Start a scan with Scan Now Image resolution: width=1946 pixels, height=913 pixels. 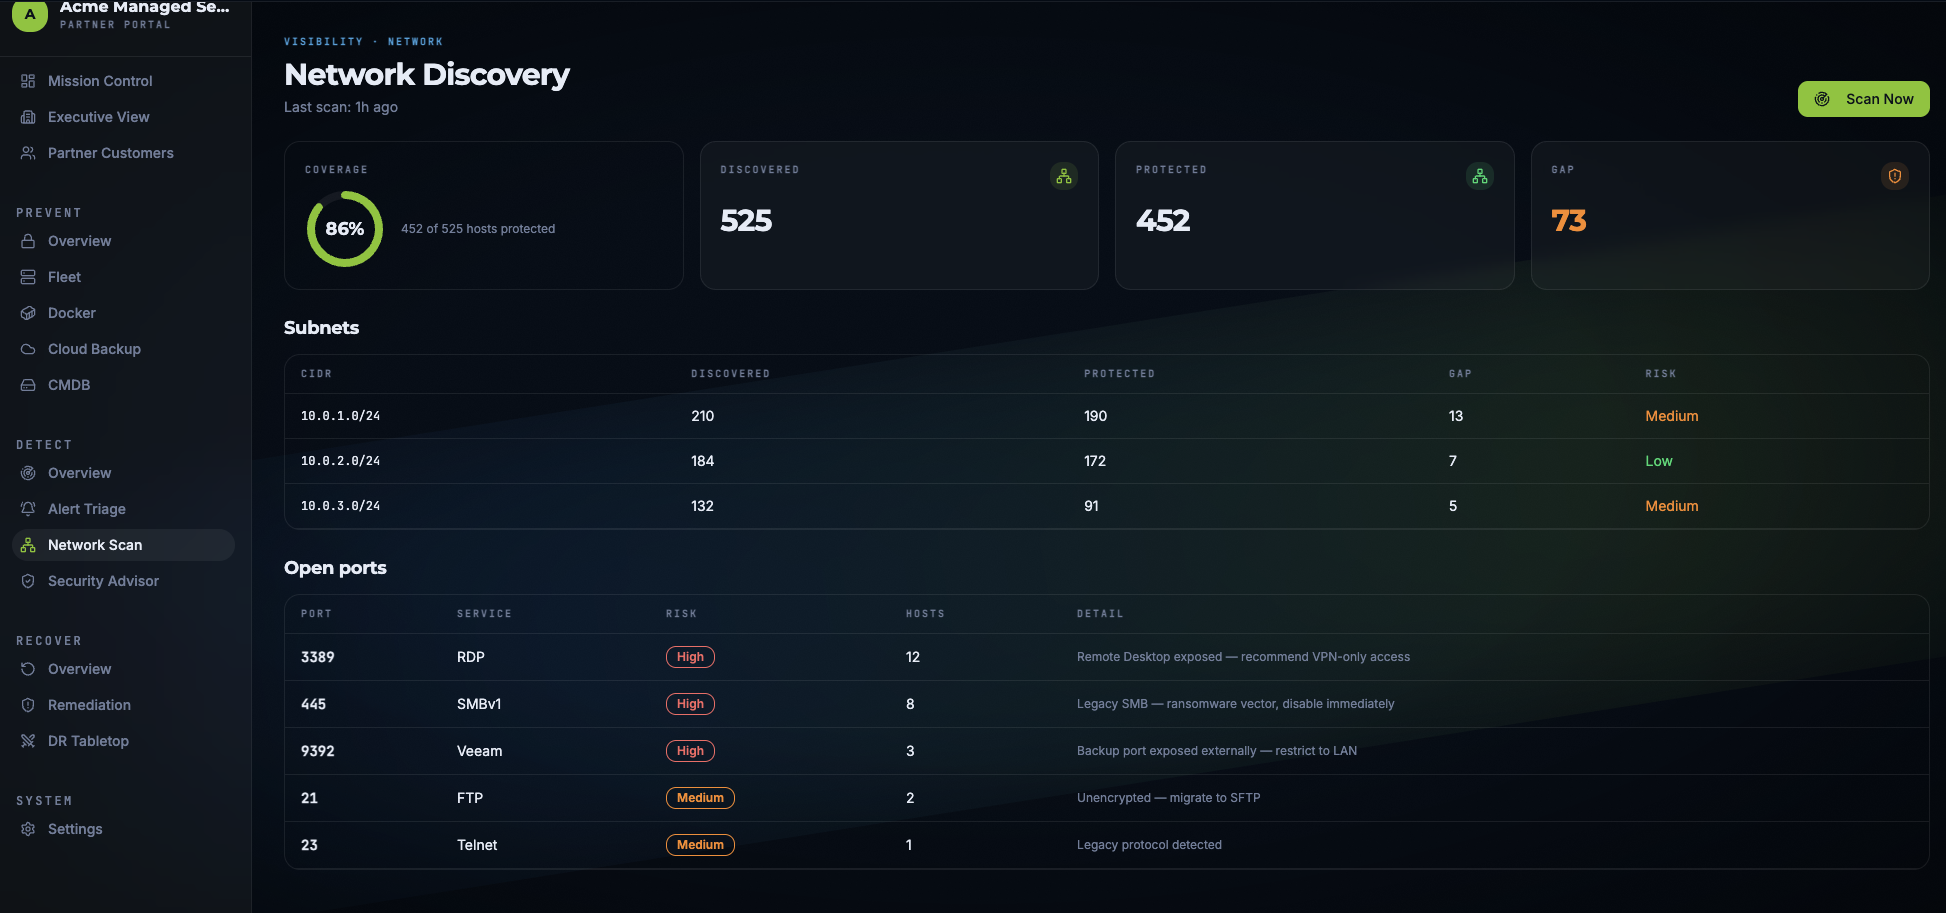coord(1864,99)
